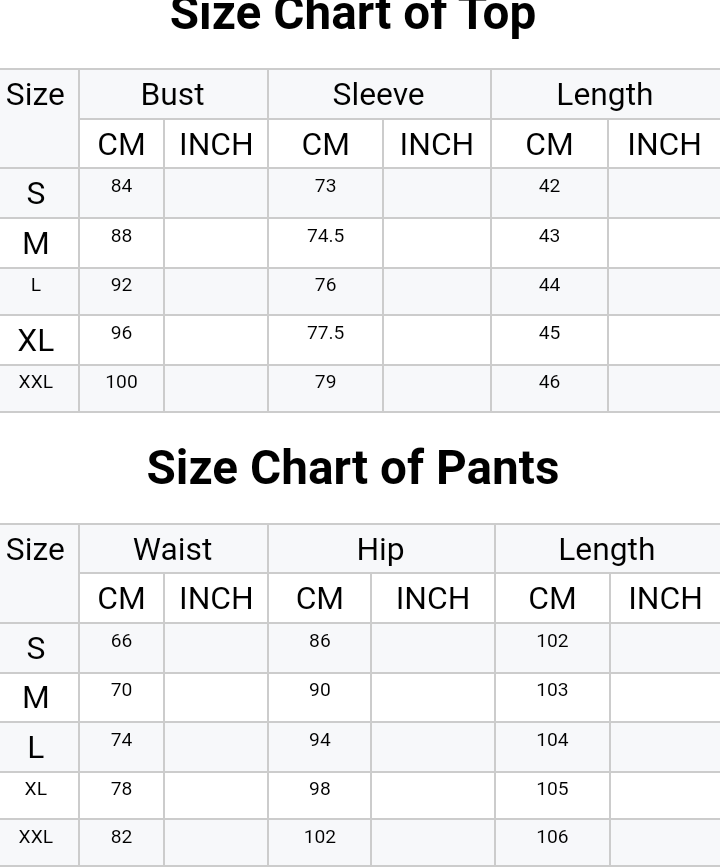Select the Bust column header

pos(172,95)
